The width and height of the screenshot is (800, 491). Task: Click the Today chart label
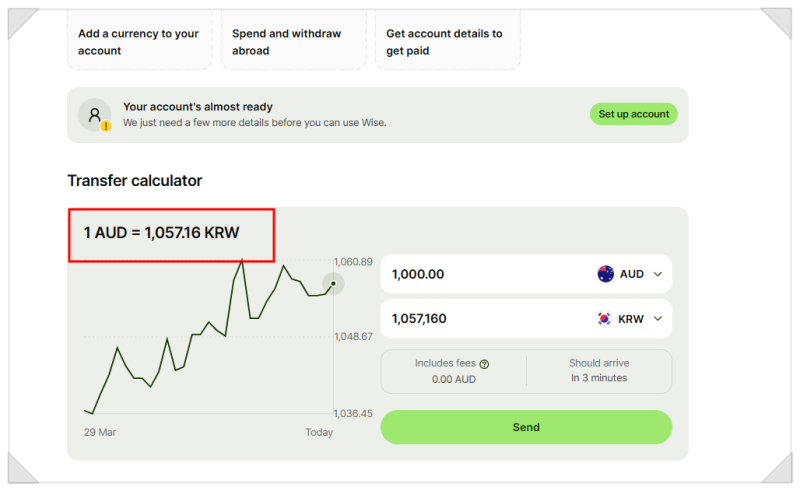point(319,432)
